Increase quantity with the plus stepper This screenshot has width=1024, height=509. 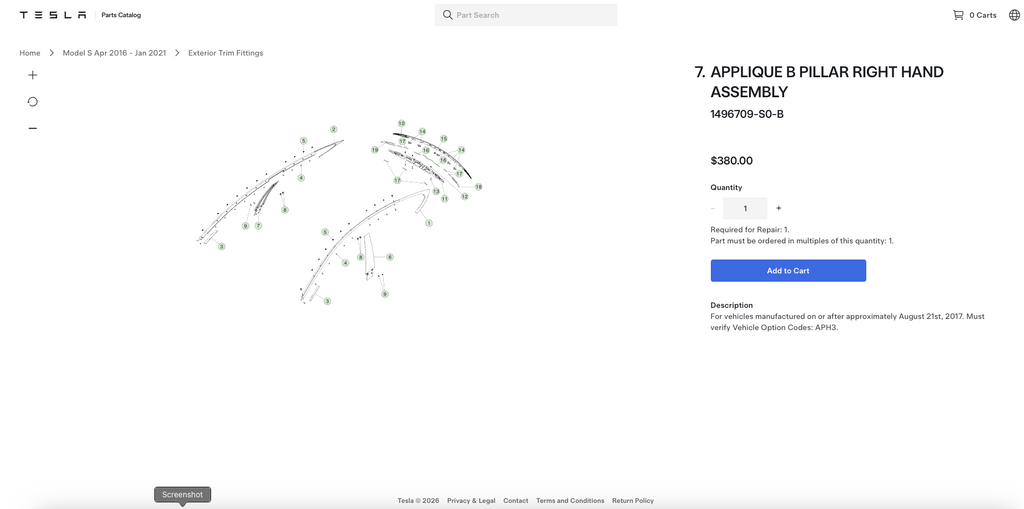[x=778, y=208]
